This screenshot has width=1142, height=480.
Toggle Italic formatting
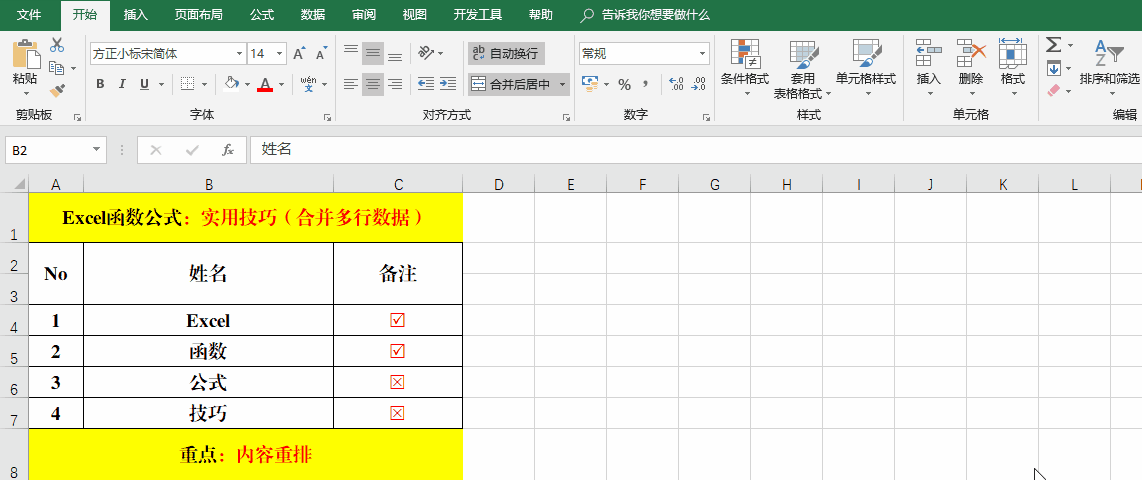tap(123, 84)
